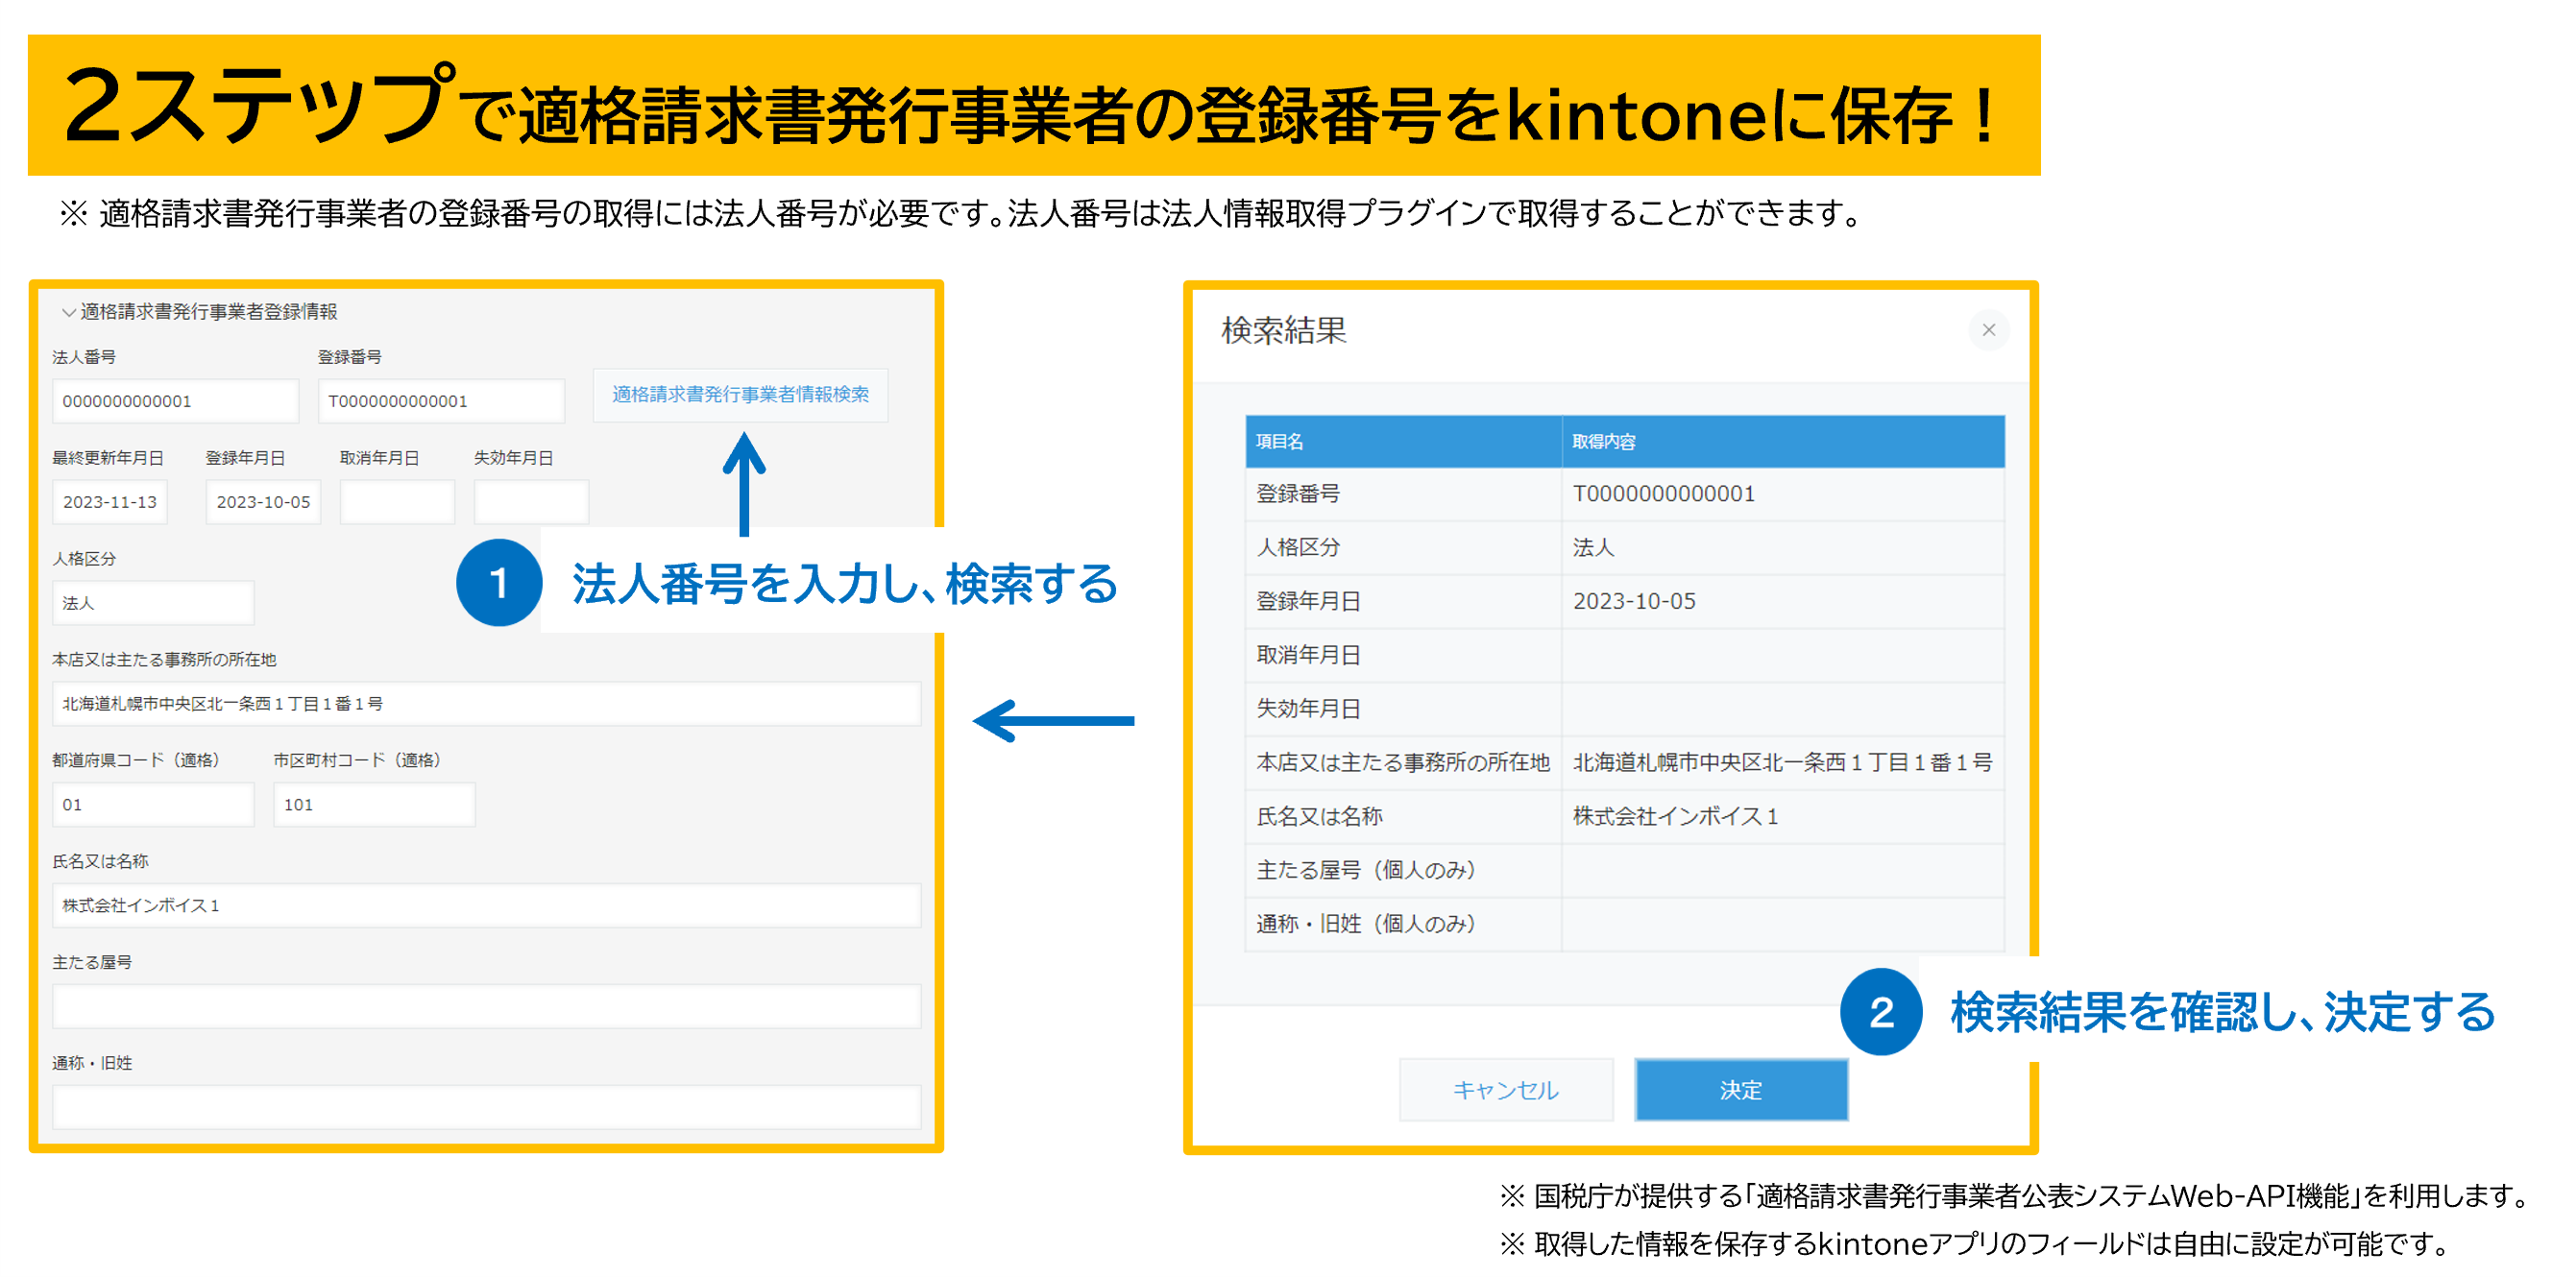
Task: Click the 株式会社インボイス１ value in results
Action: pyautogui.click(x=1675, y=817)
